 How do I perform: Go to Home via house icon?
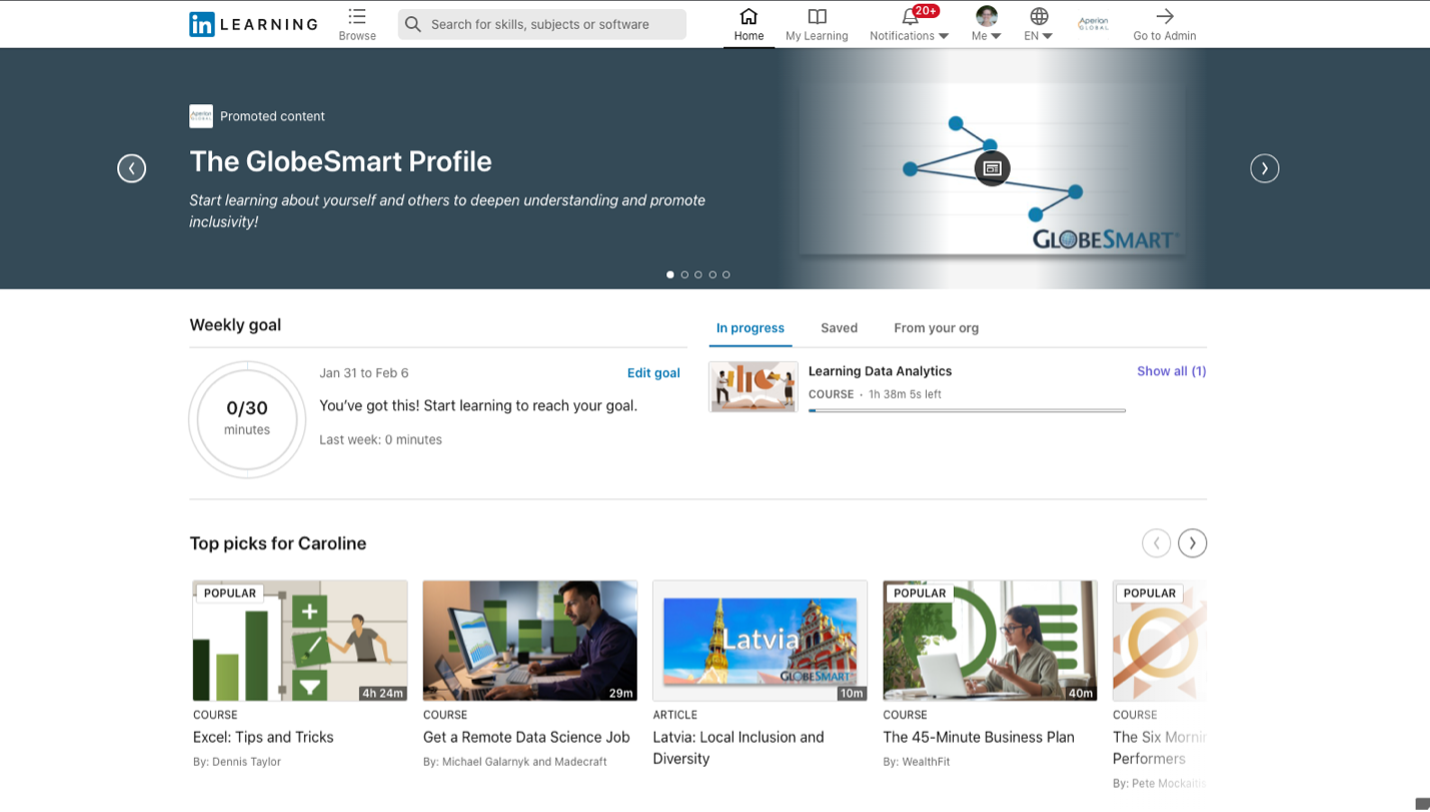(x=748, y=16)
